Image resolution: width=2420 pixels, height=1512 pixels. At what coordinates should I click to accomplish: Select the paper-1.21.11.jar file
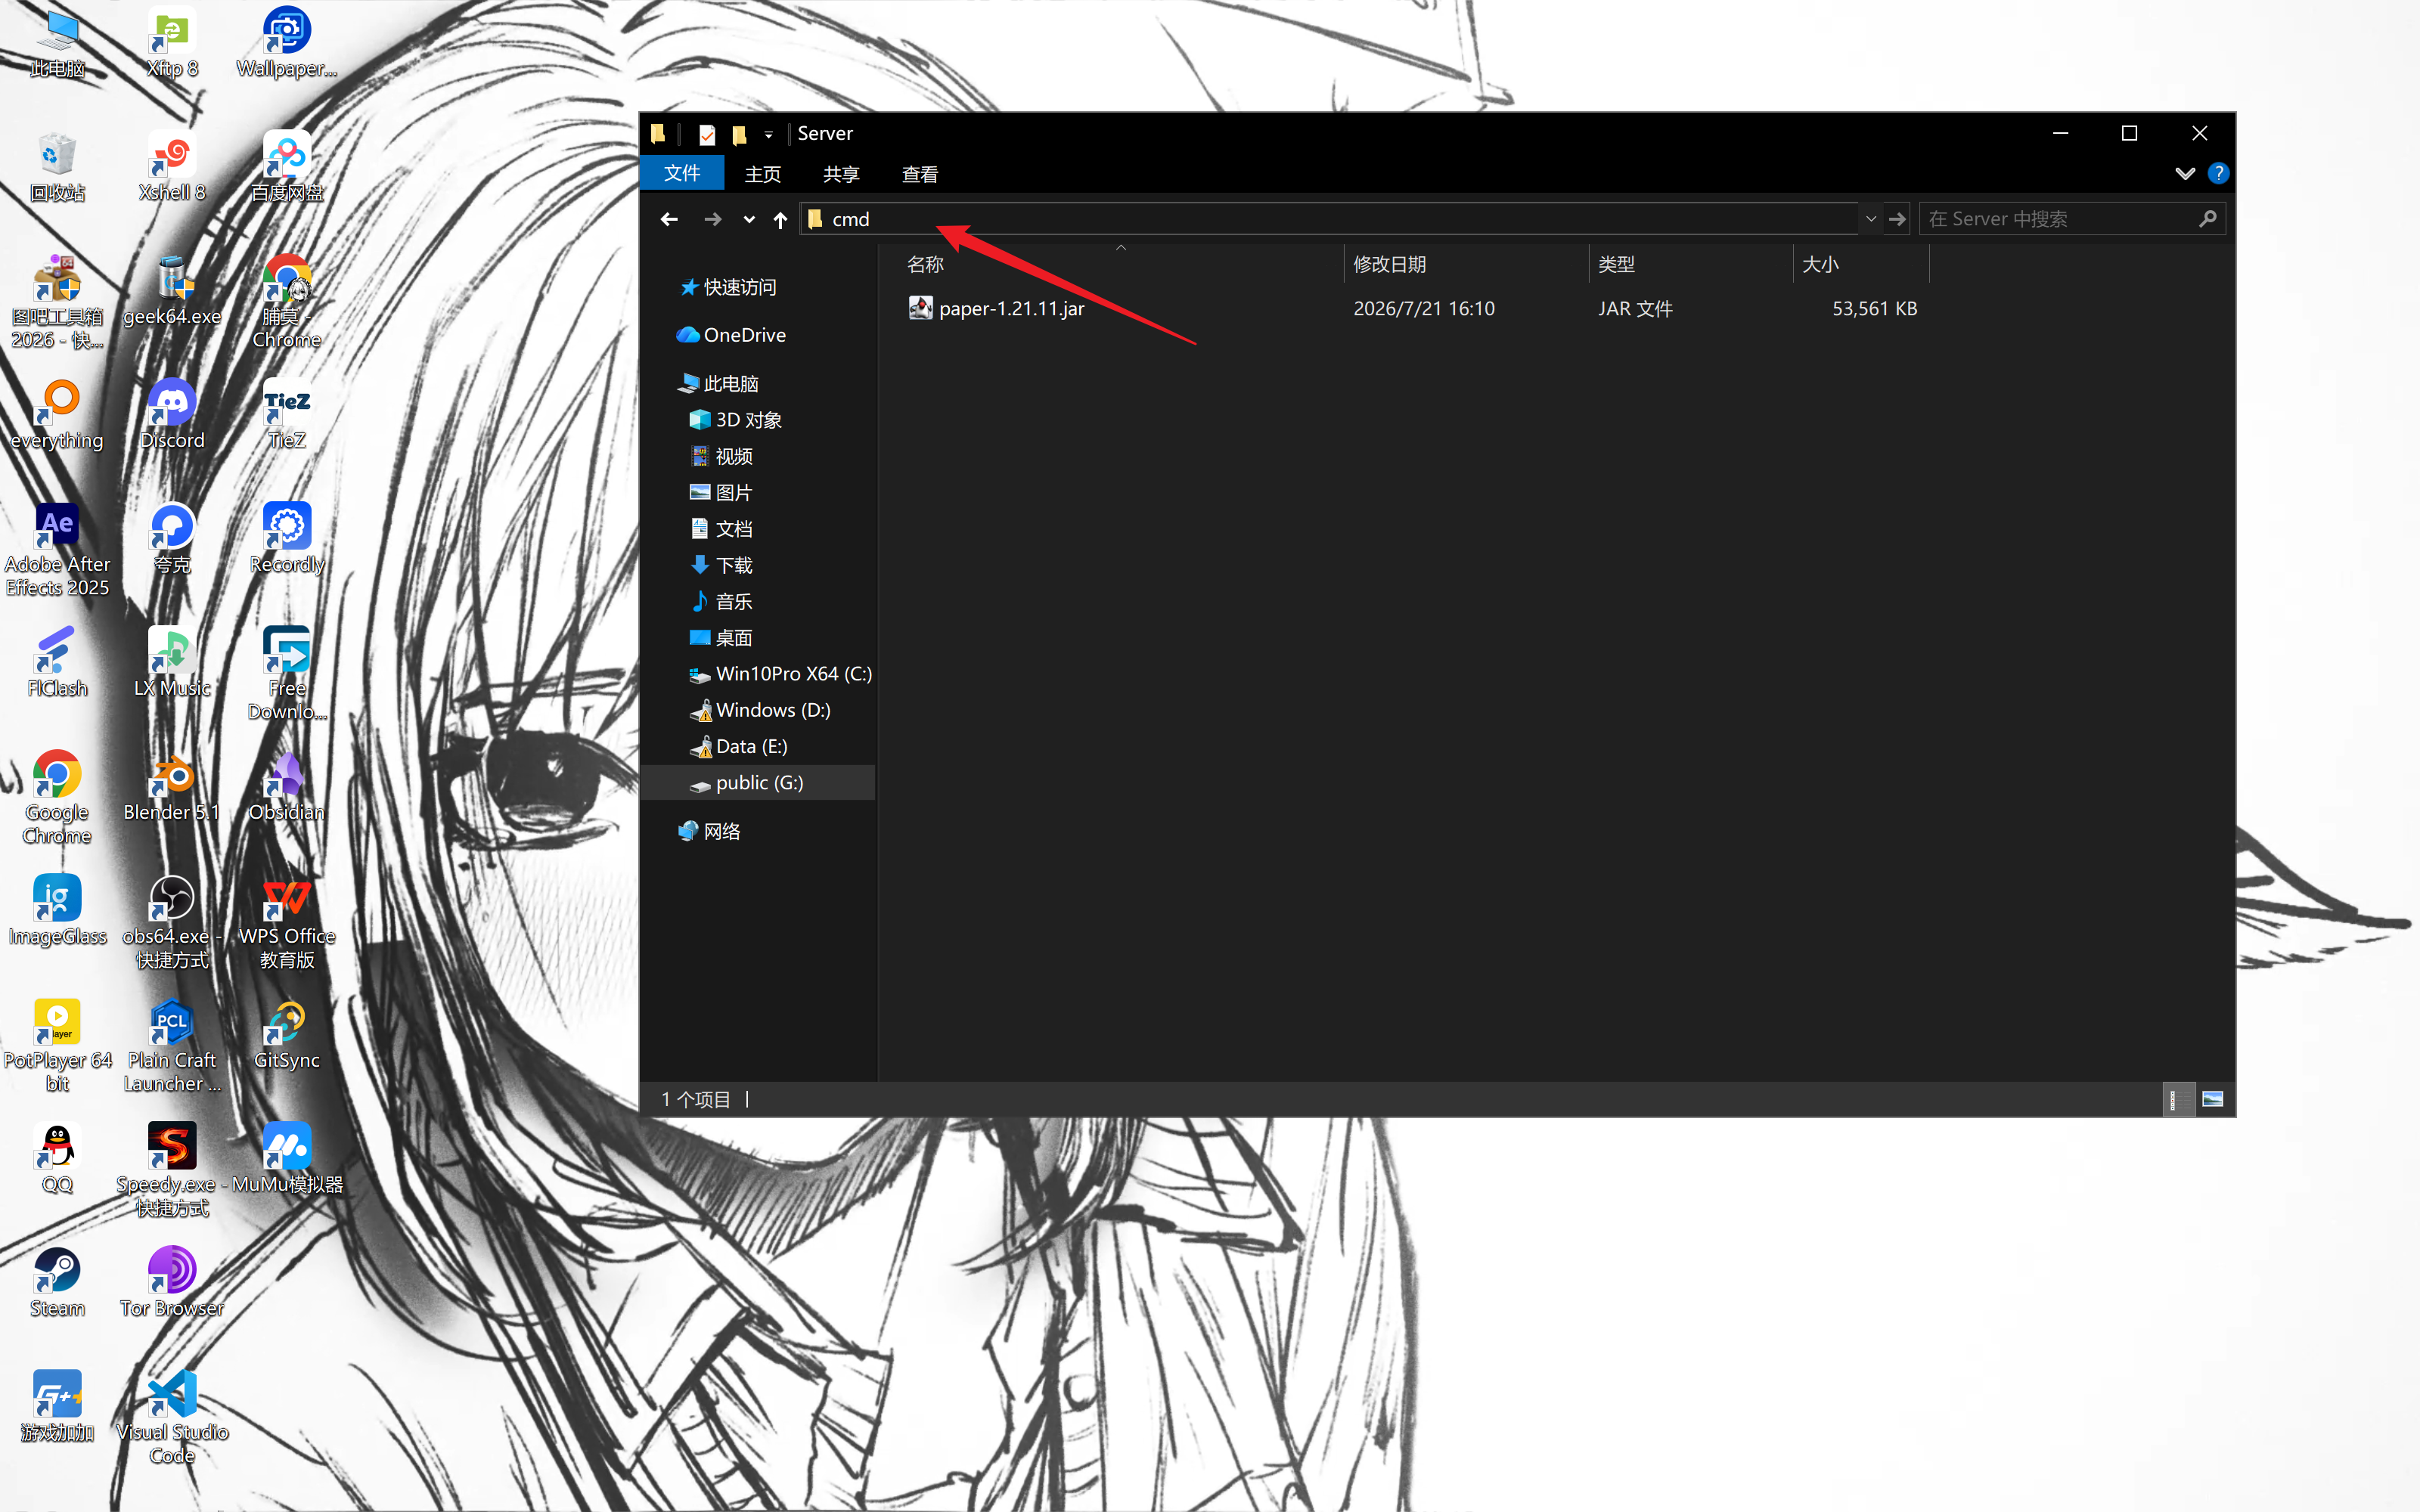(1011, 309)
